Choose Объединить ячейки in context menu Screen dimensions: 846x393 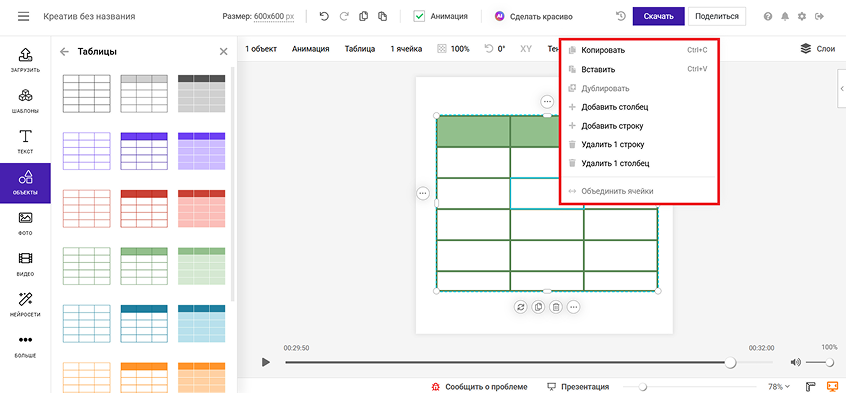pyautogui.click(x=639, y=191)
